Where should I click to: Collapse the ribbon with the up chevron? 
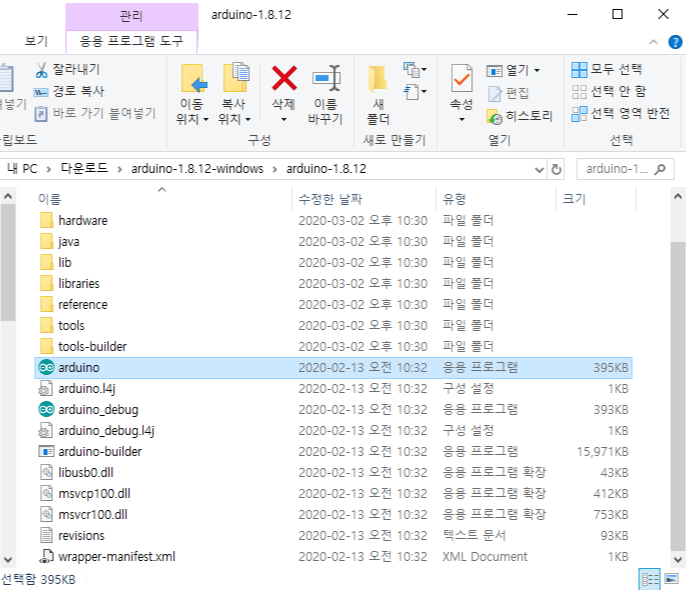pyautogui.click(x=653, y=42)
